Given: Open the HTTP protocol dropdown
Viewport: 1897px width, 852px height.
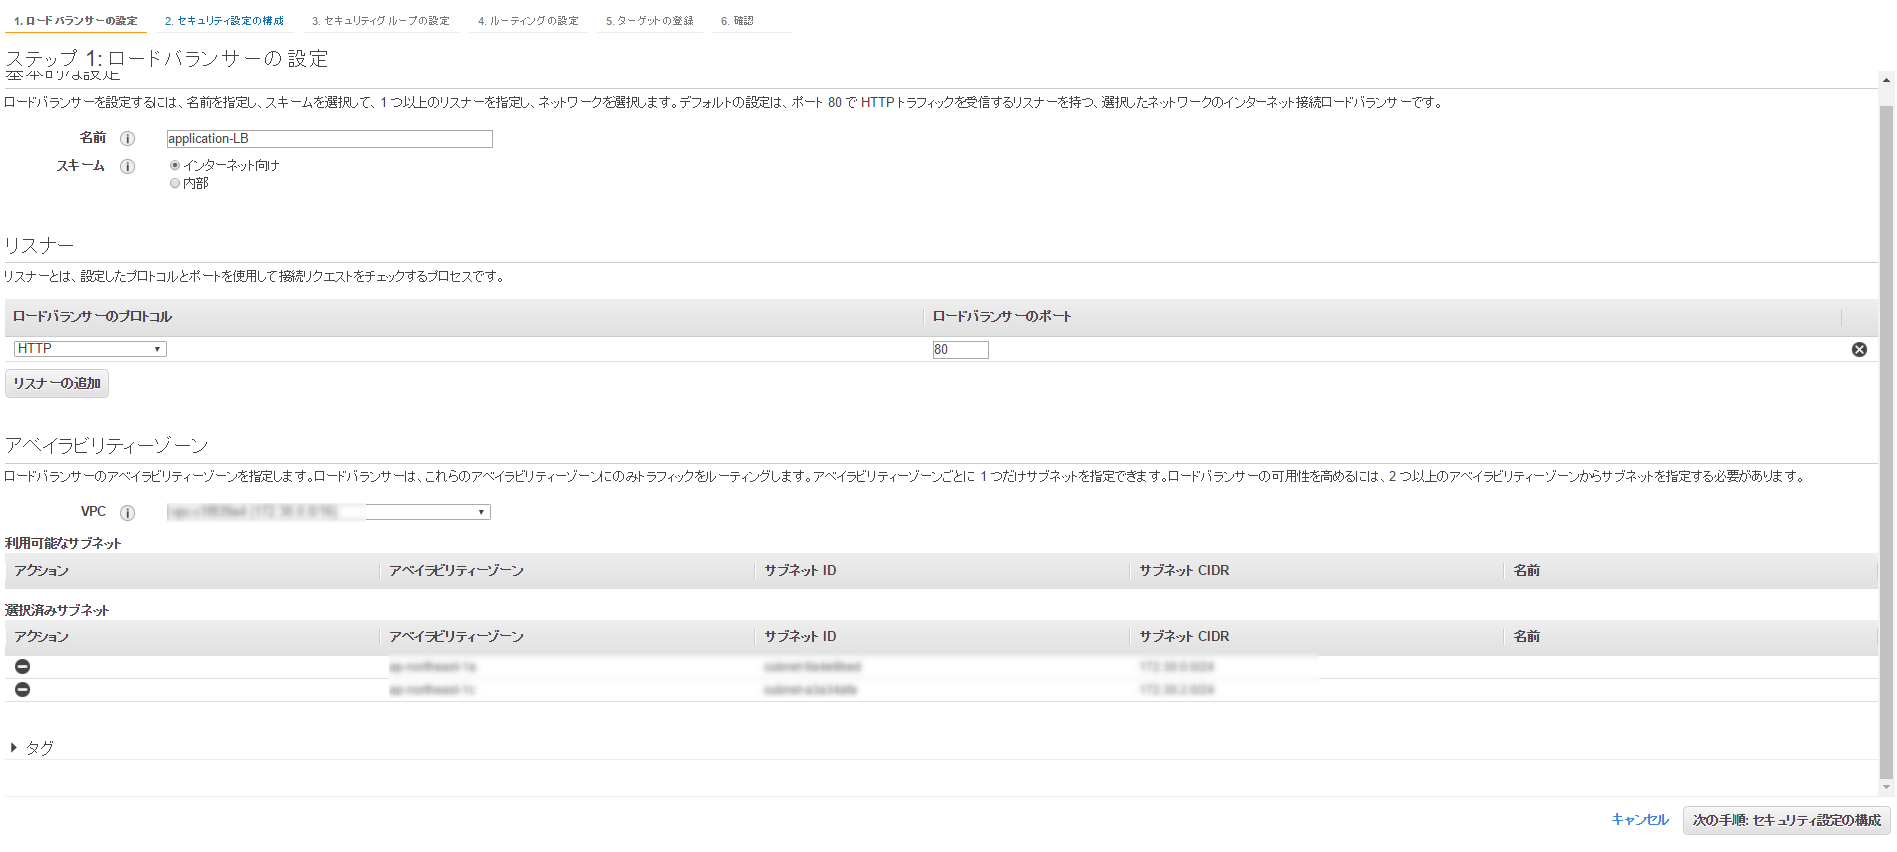Looking at the screenshot, I should 90,349.
